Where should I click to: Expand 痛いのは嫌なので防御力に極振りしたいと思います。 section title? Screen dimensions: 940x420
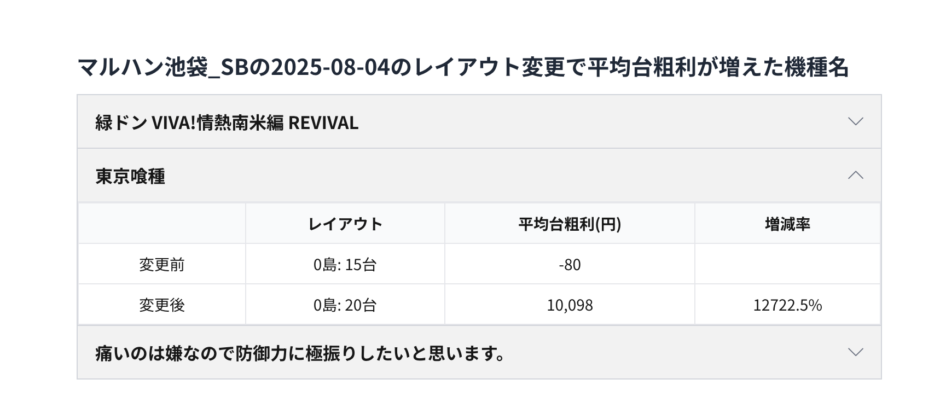tap(300, 353)
